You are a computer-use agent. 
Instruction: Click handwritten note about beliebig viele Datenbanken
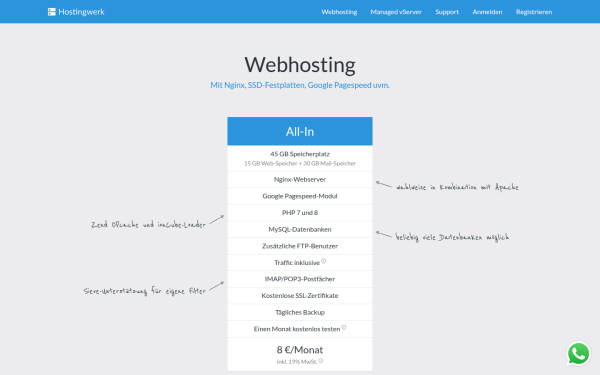pos(452,237)
